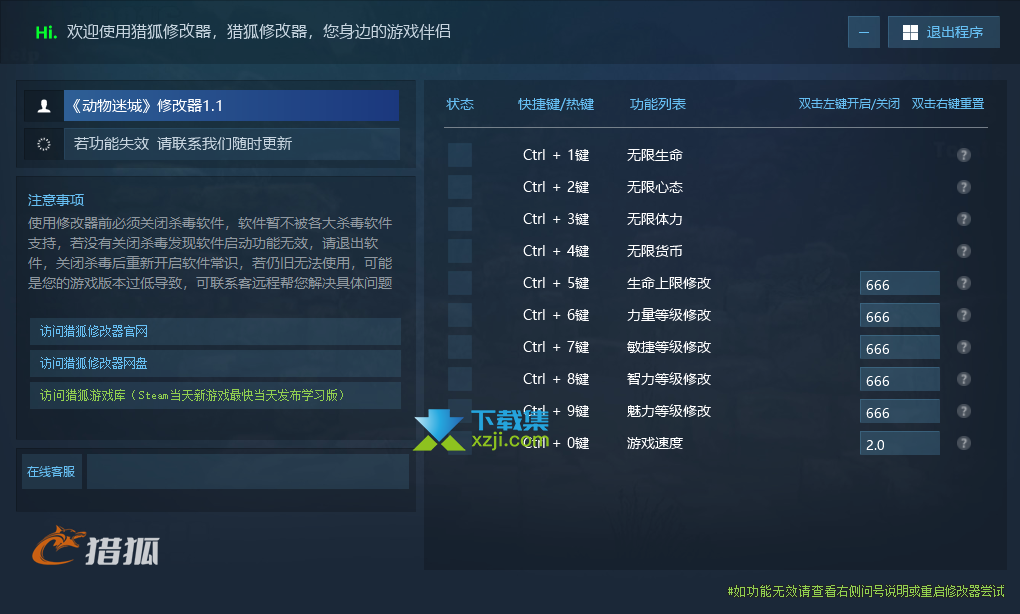The width and height of the screenshot is (1020, 614).
Task: Click the 敏捷等级修改 value field
Action: [x=900, y=347]
